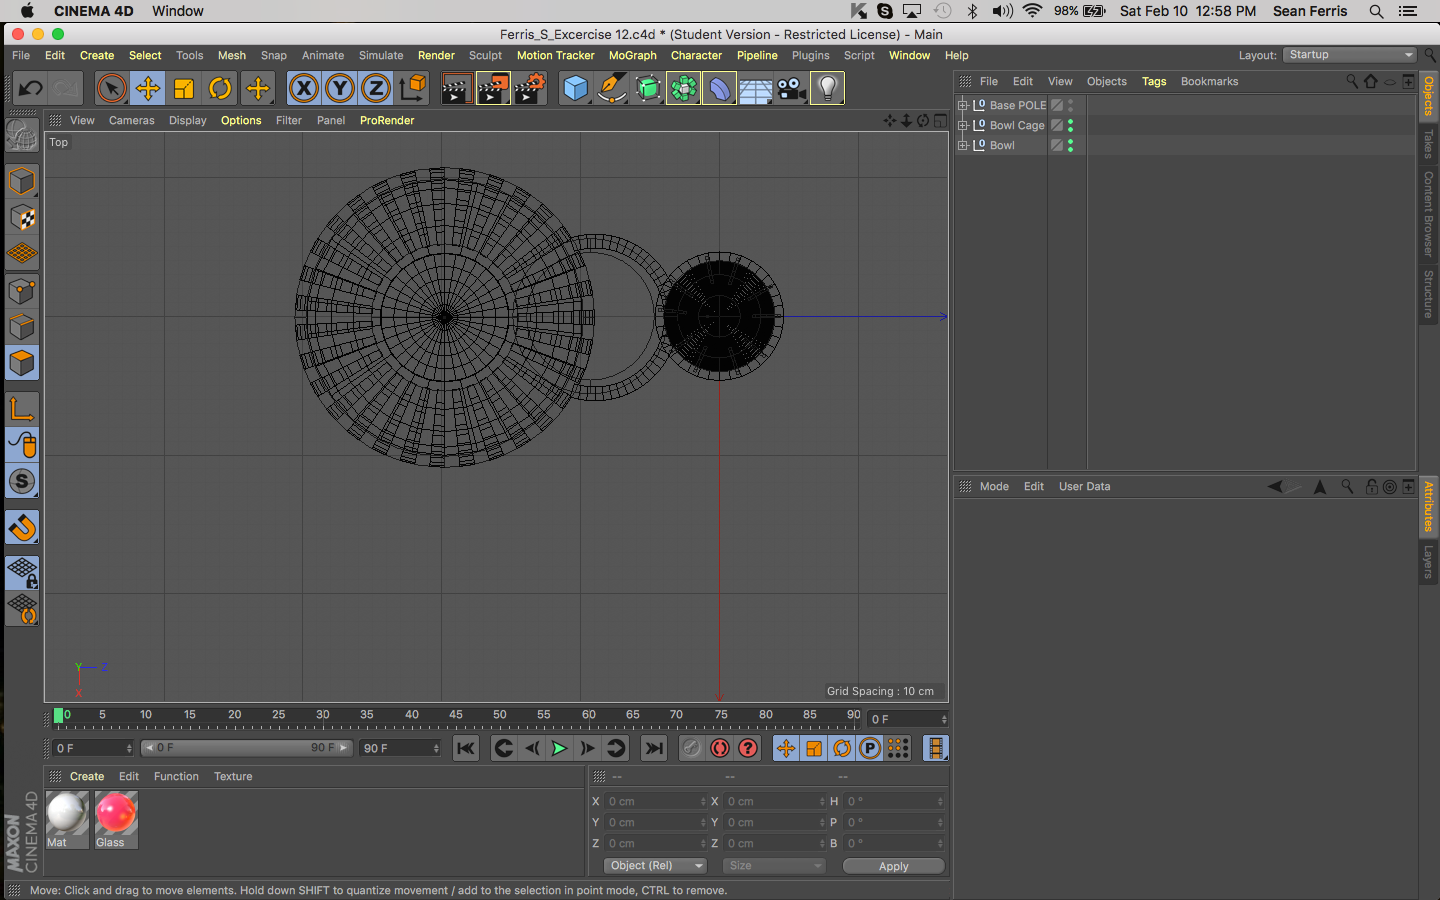This screenshot has width=1440, height=900.
Task: Select the Rotate tool in top toolbar
Action: (220, 89)
